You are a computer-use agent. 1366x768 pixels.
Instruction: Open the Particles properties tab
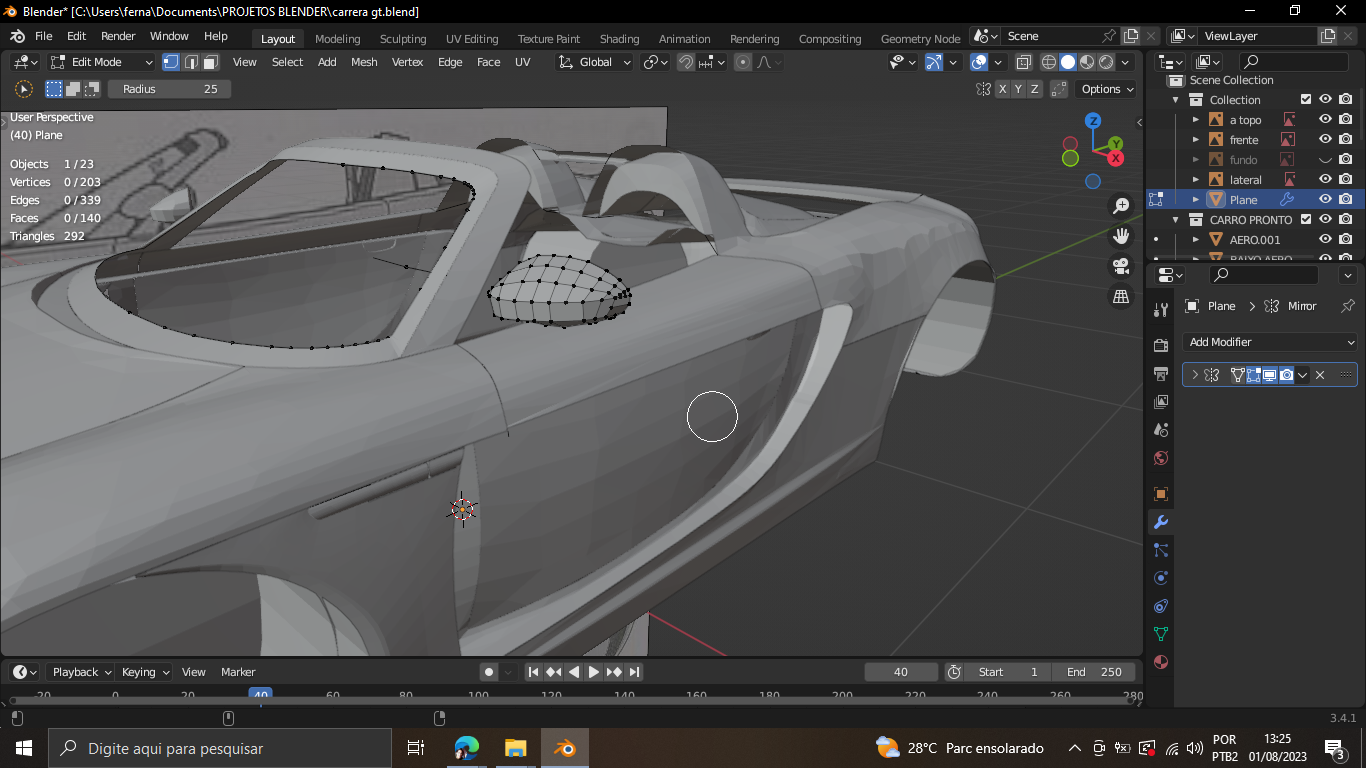[1161, 550]
